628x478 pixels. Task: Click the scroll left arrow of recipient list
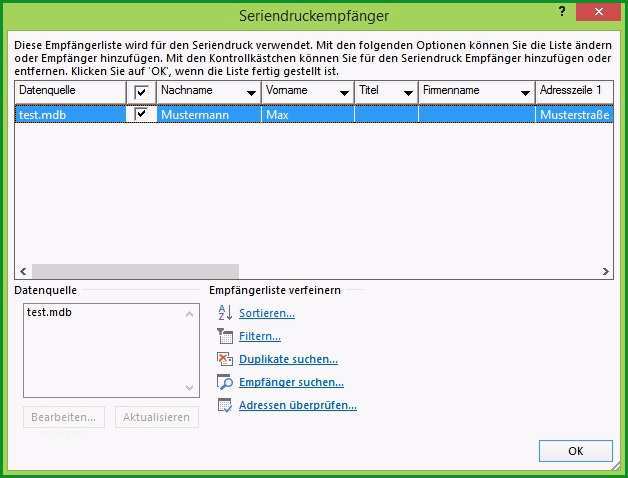23,271
